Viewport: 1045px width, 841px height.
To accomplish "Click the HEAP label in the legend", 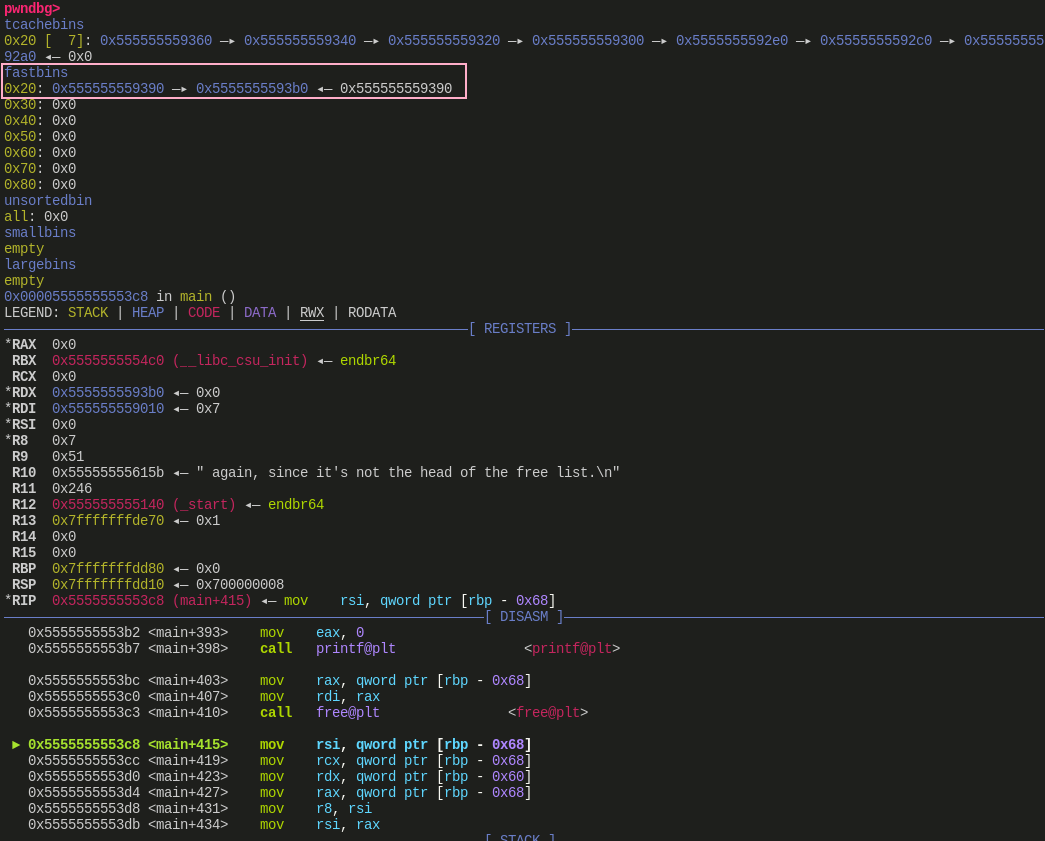I will [148, 313].
